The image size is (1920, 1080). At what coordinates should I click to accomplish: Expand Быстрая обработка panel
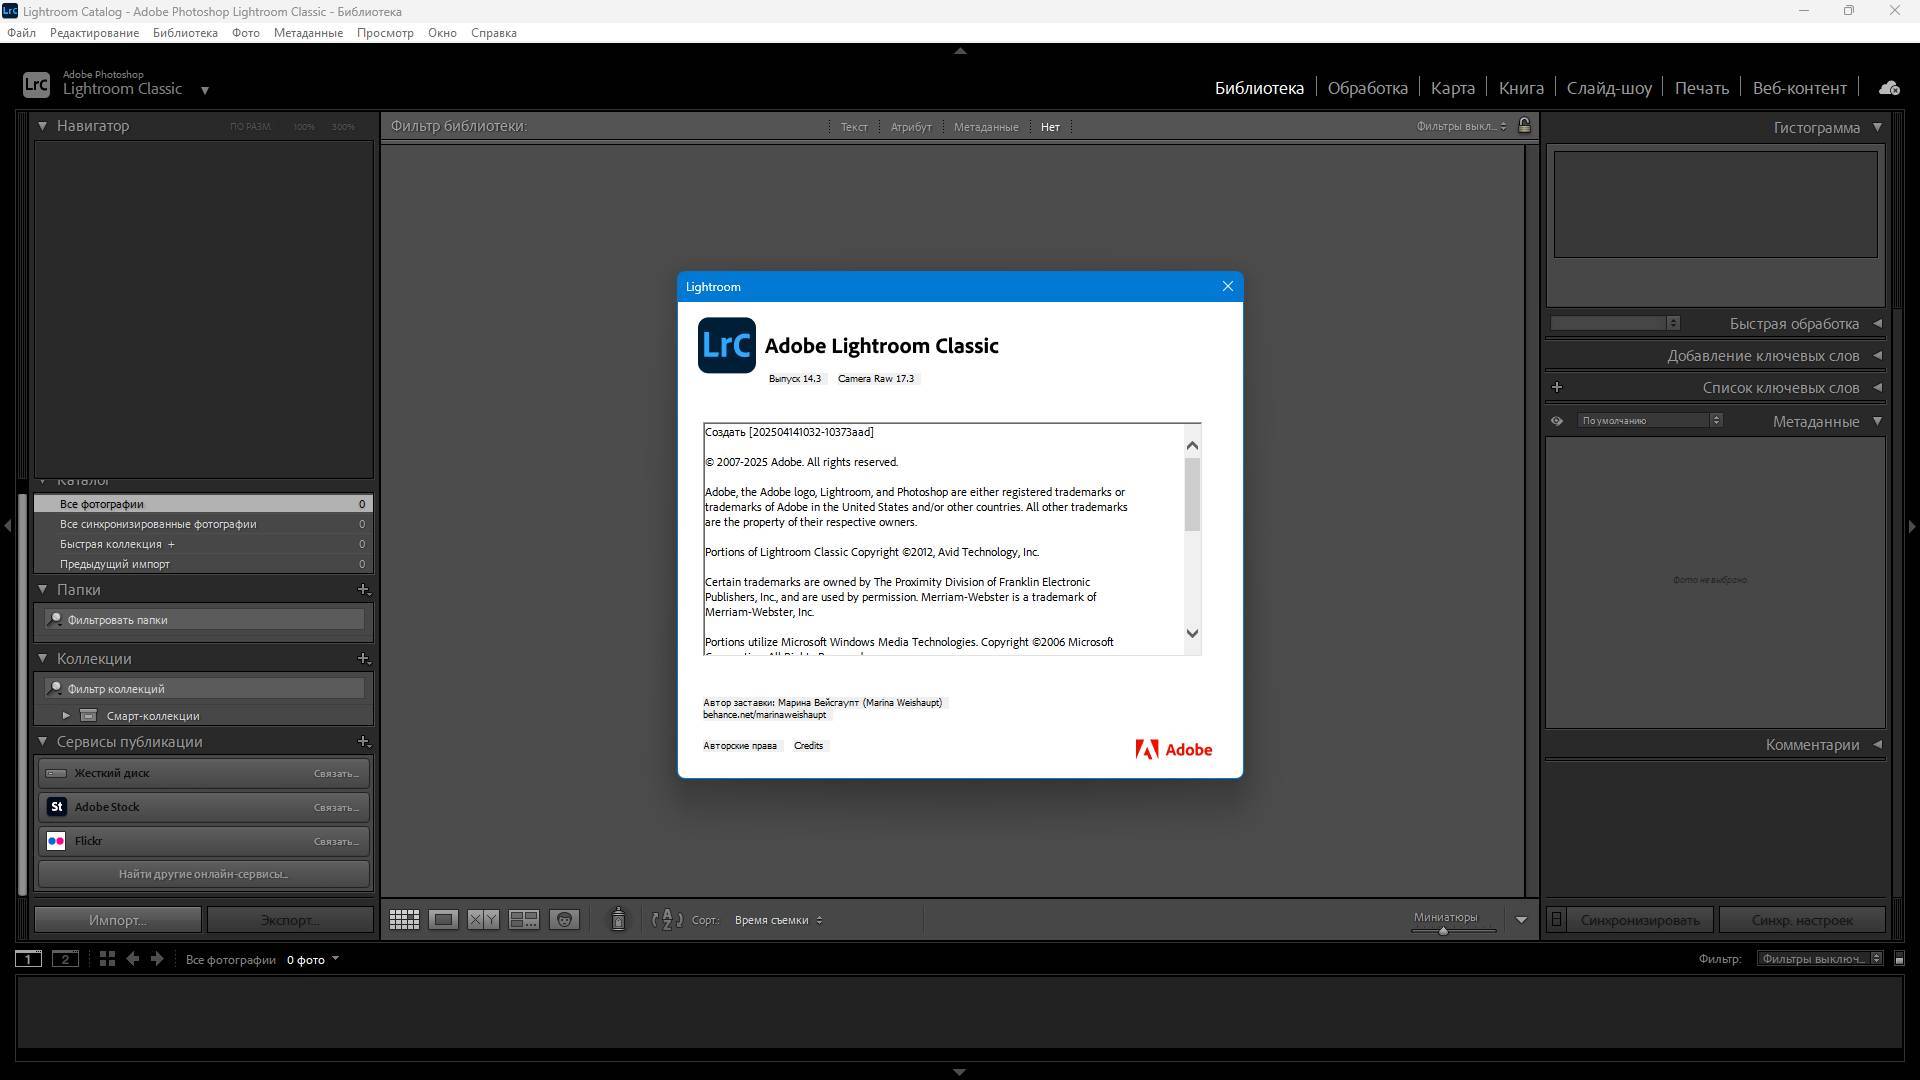[1877, 324]
